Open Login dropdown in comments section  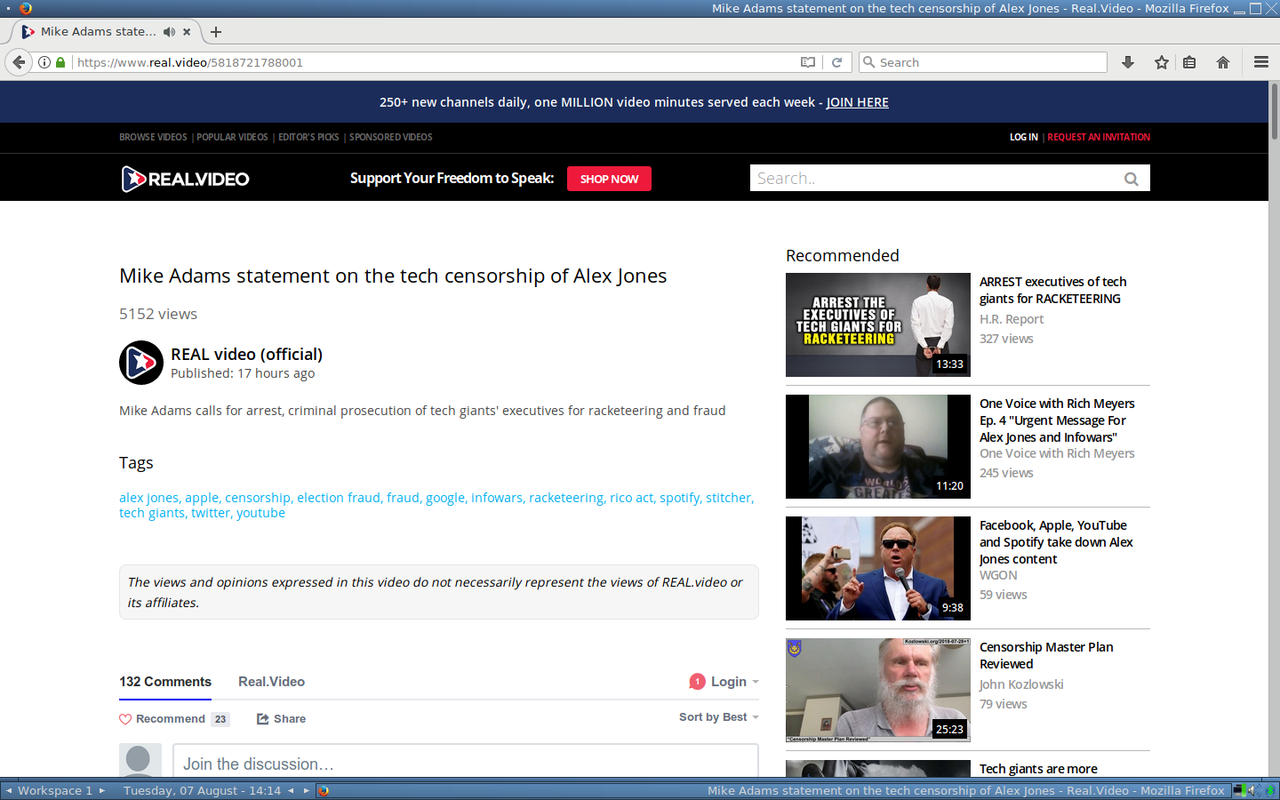(734, 682)
